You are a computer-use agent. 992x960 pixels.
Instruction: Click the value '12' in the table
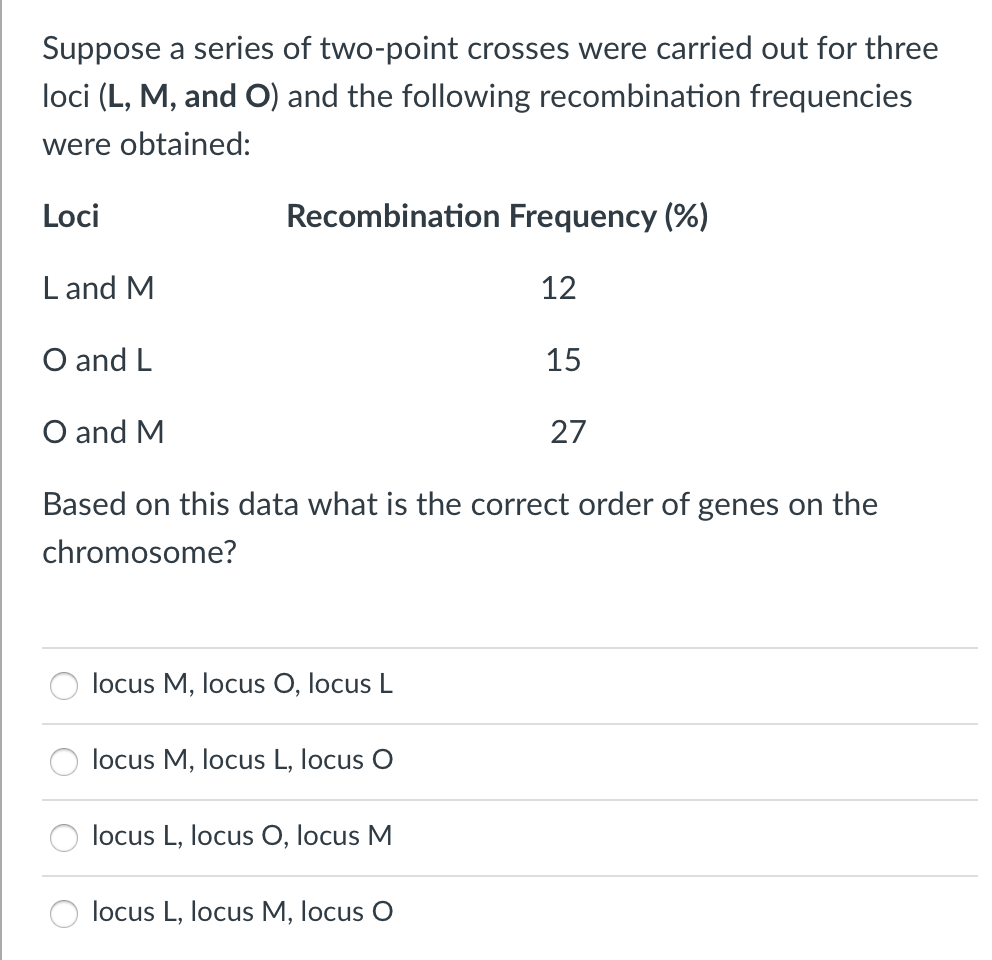tap(560, 289)
